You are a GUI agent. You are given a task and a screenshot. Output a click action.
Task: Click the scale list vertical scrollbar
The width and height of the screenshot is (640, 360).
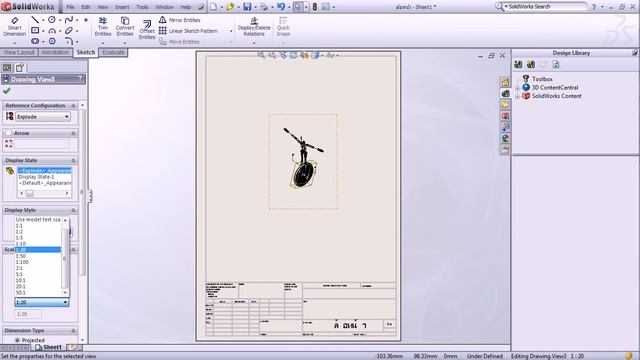[65, 256]
